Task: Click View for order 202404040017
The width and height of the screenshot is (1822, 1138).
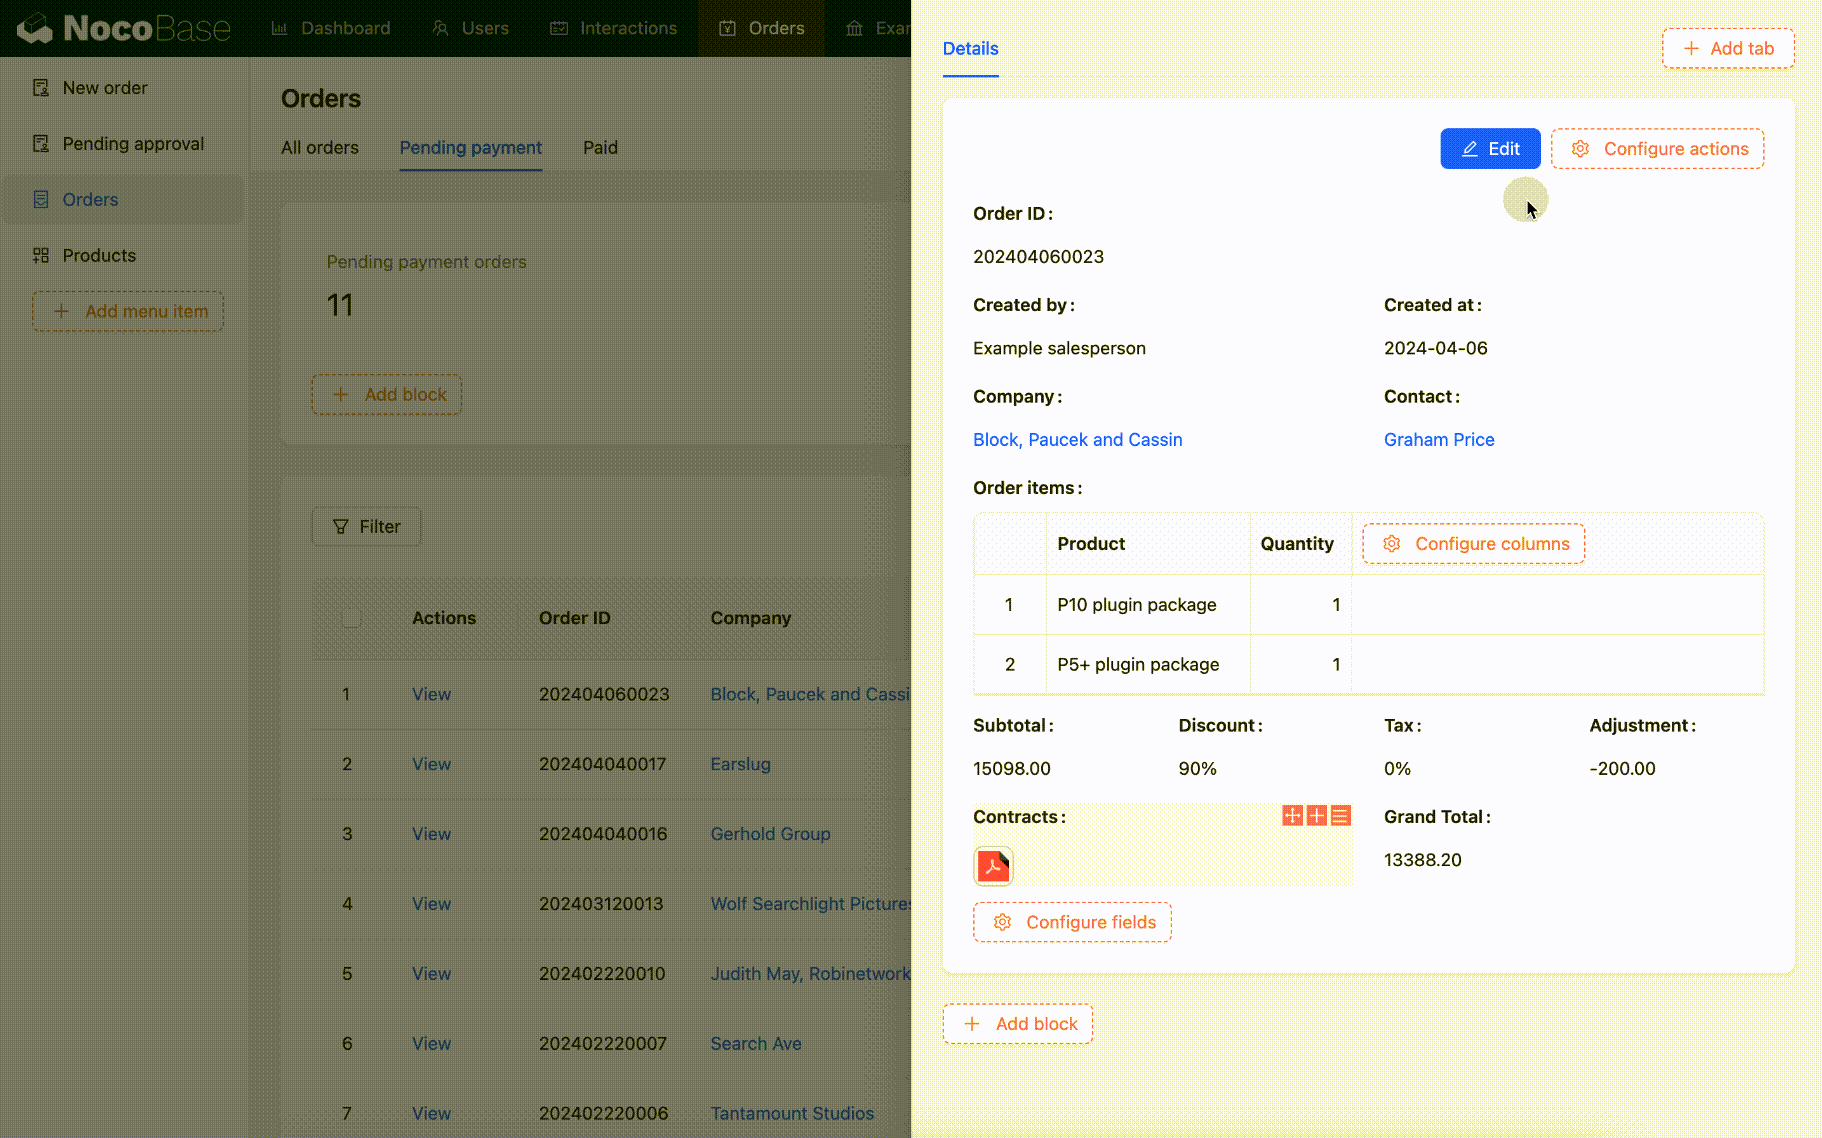Action: (x=432, y=764)
